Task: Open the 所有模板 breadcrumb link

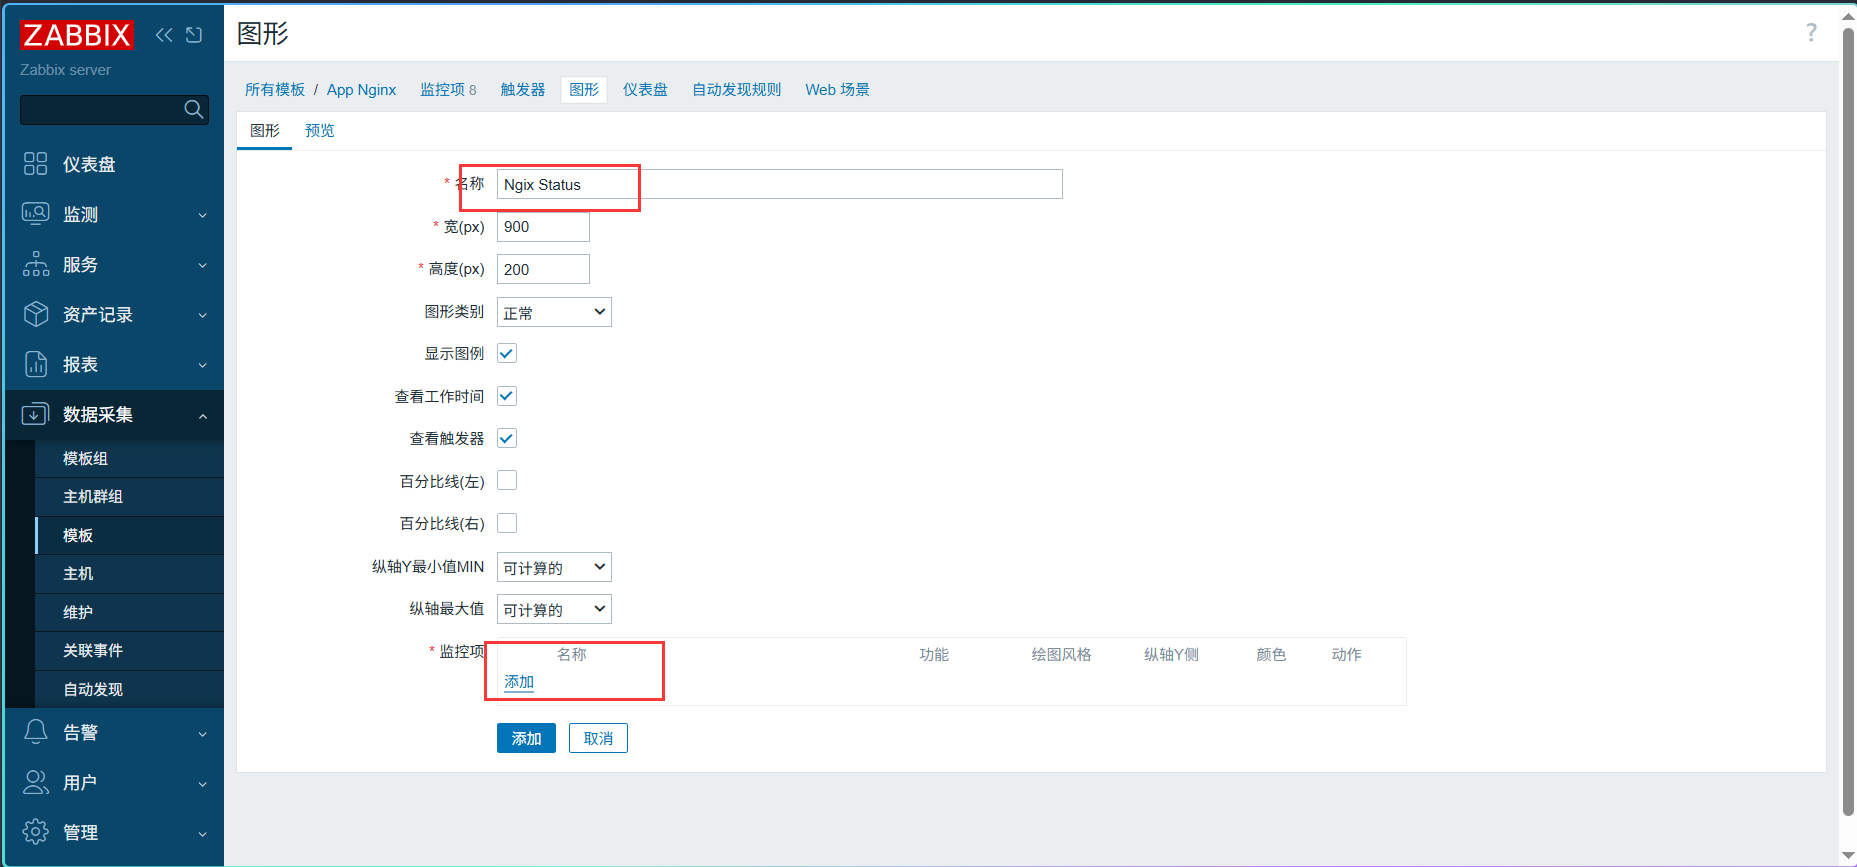Action: 275,90
